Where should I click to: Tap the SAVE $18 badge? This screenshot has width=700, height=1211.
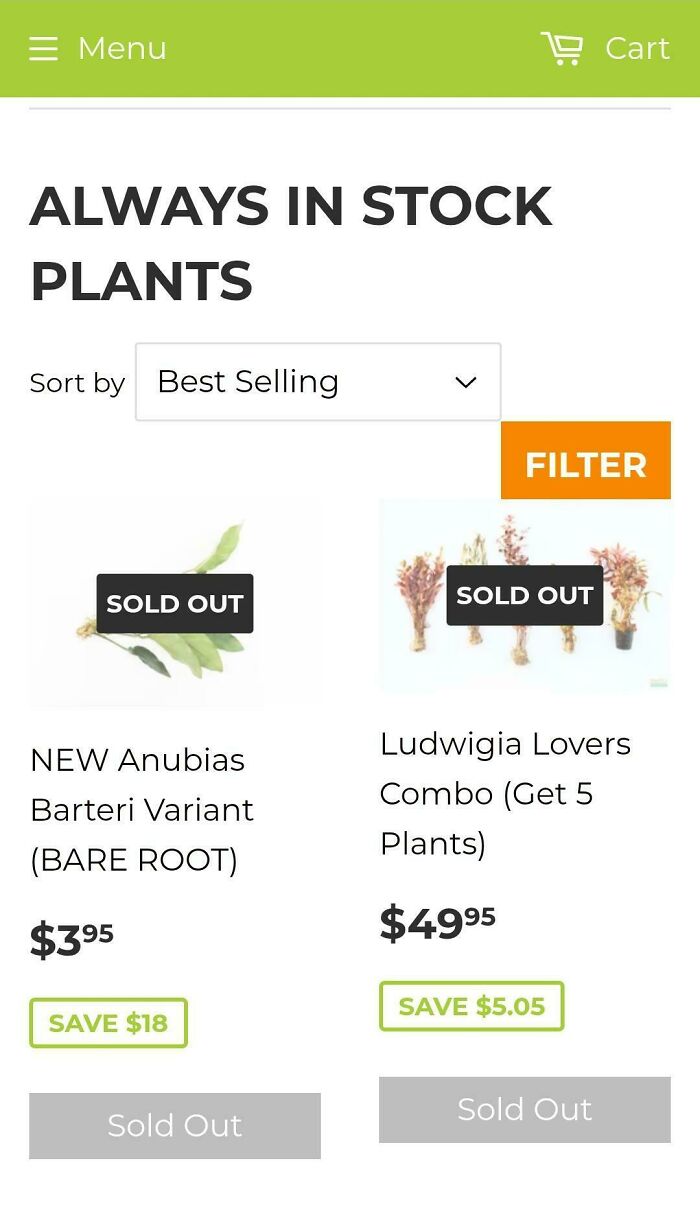(x=108, y=1022)
